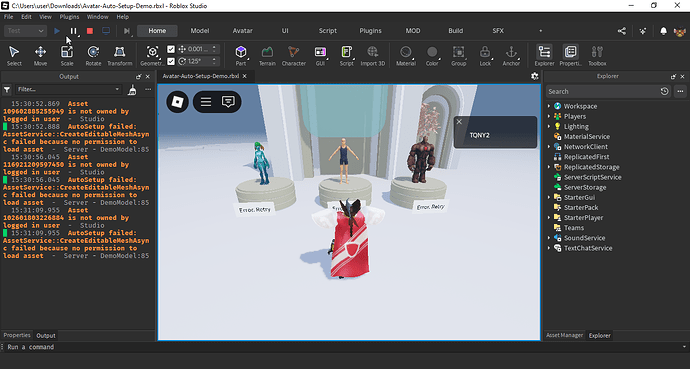
Task: Pause the test simulation
Action: (73, 31)
